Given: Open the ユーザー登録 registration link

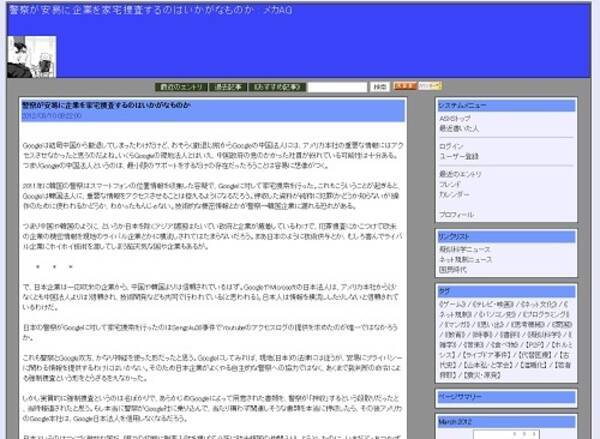Looking at the screenshot, I should pyautogui.click(x=457, y=156).
